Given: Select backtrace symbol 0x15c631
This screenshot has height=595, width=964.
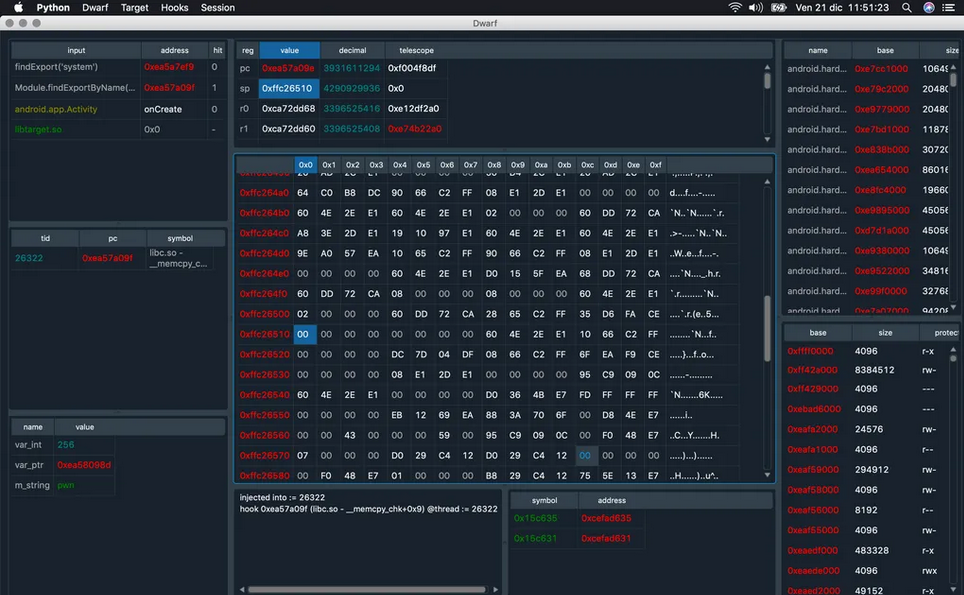Looking at the screenshot, I should point(535,539).
